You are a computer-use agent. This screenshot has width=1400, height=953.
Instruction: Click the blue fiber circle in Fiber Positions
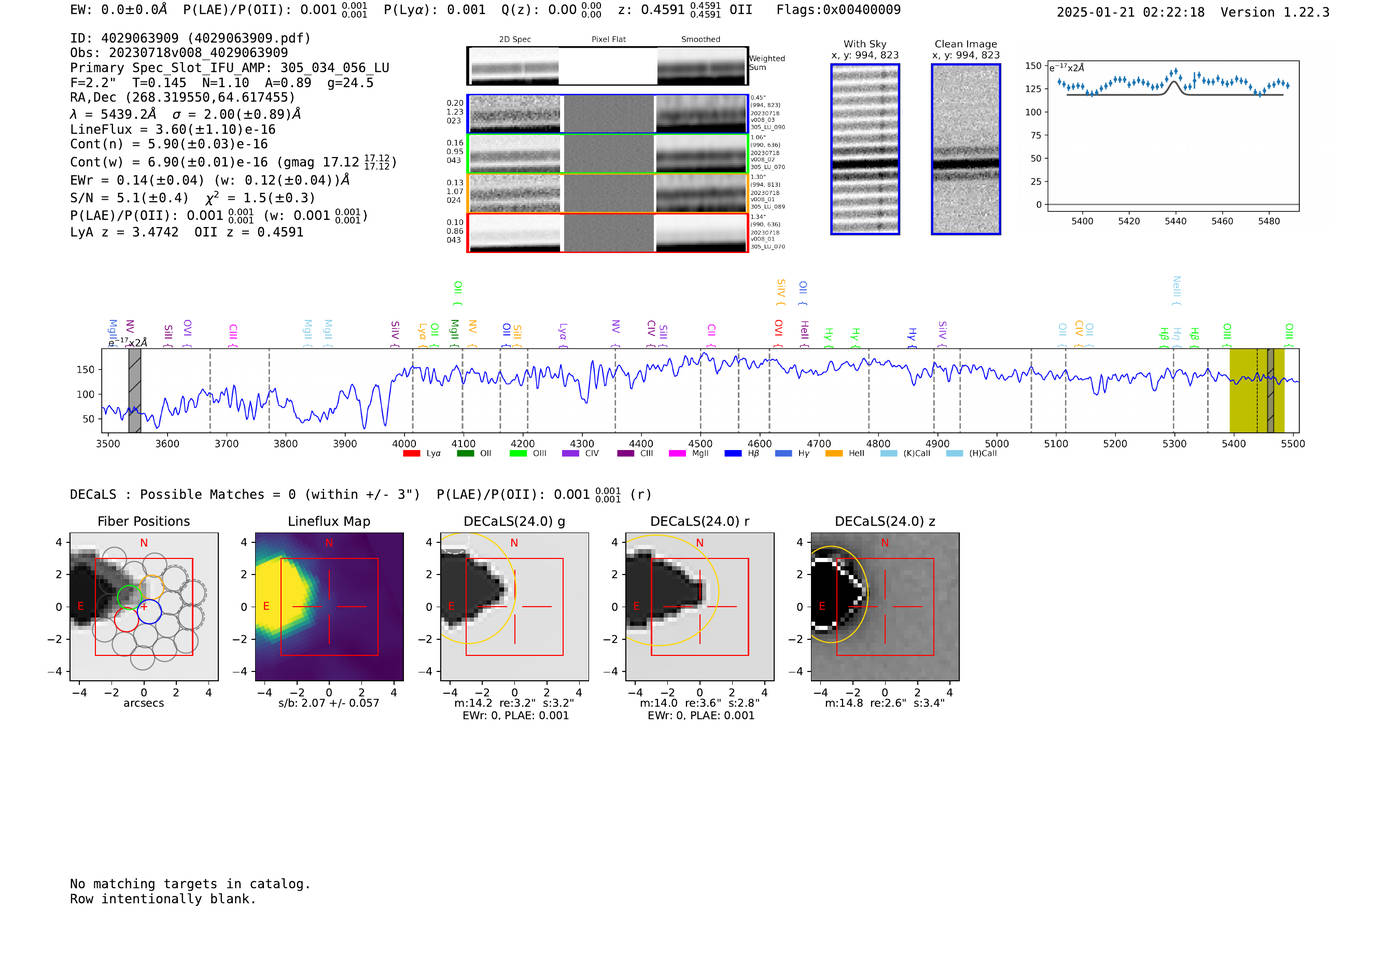(148, 612)
